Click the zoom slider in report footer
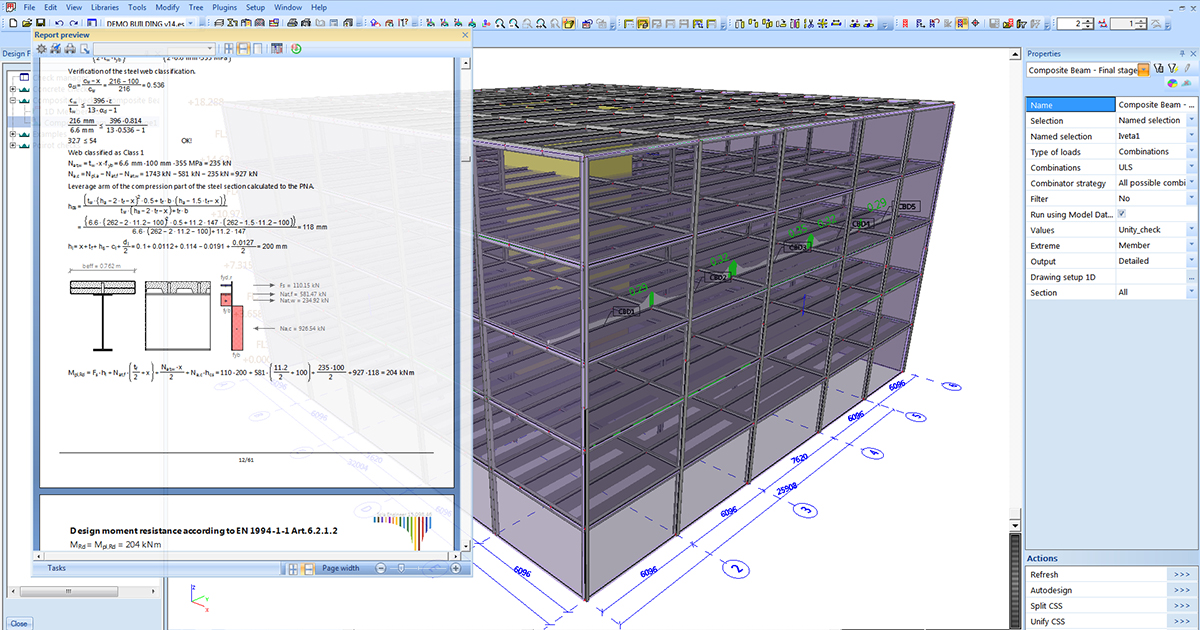 (401, 568)
